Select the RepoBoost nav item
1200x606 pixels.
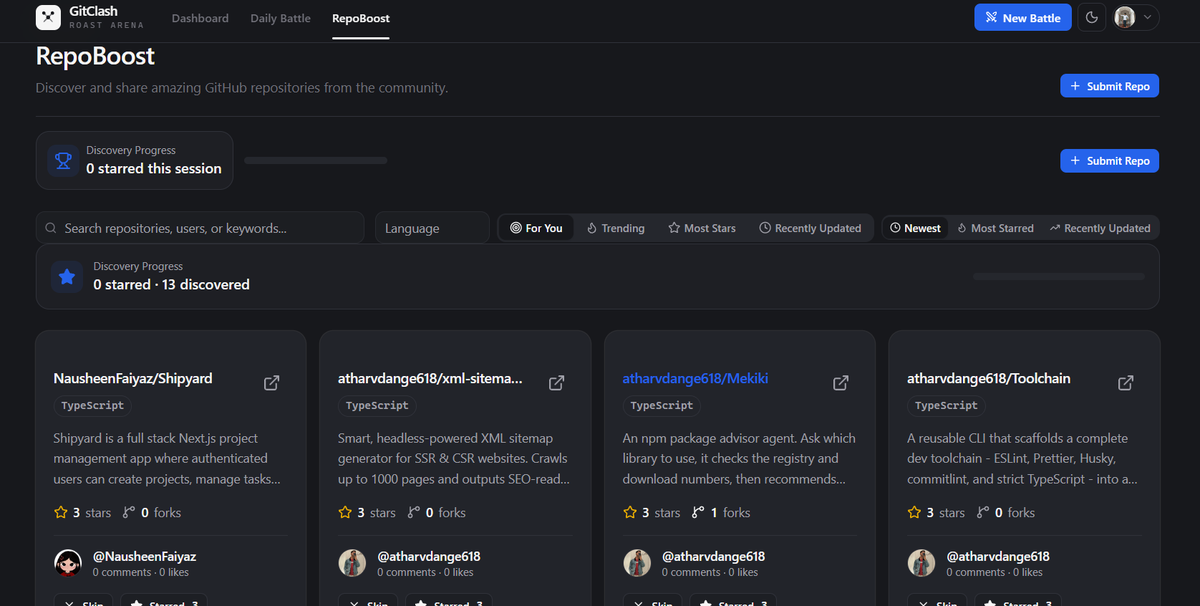click(361, 18)
